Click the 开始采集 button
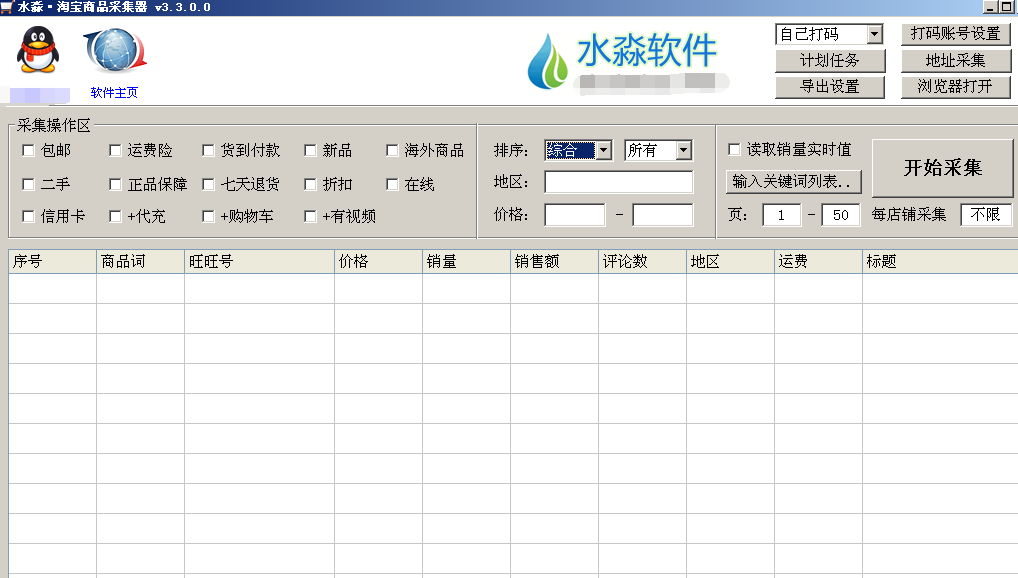The image size is (1018, 578). 942,168
